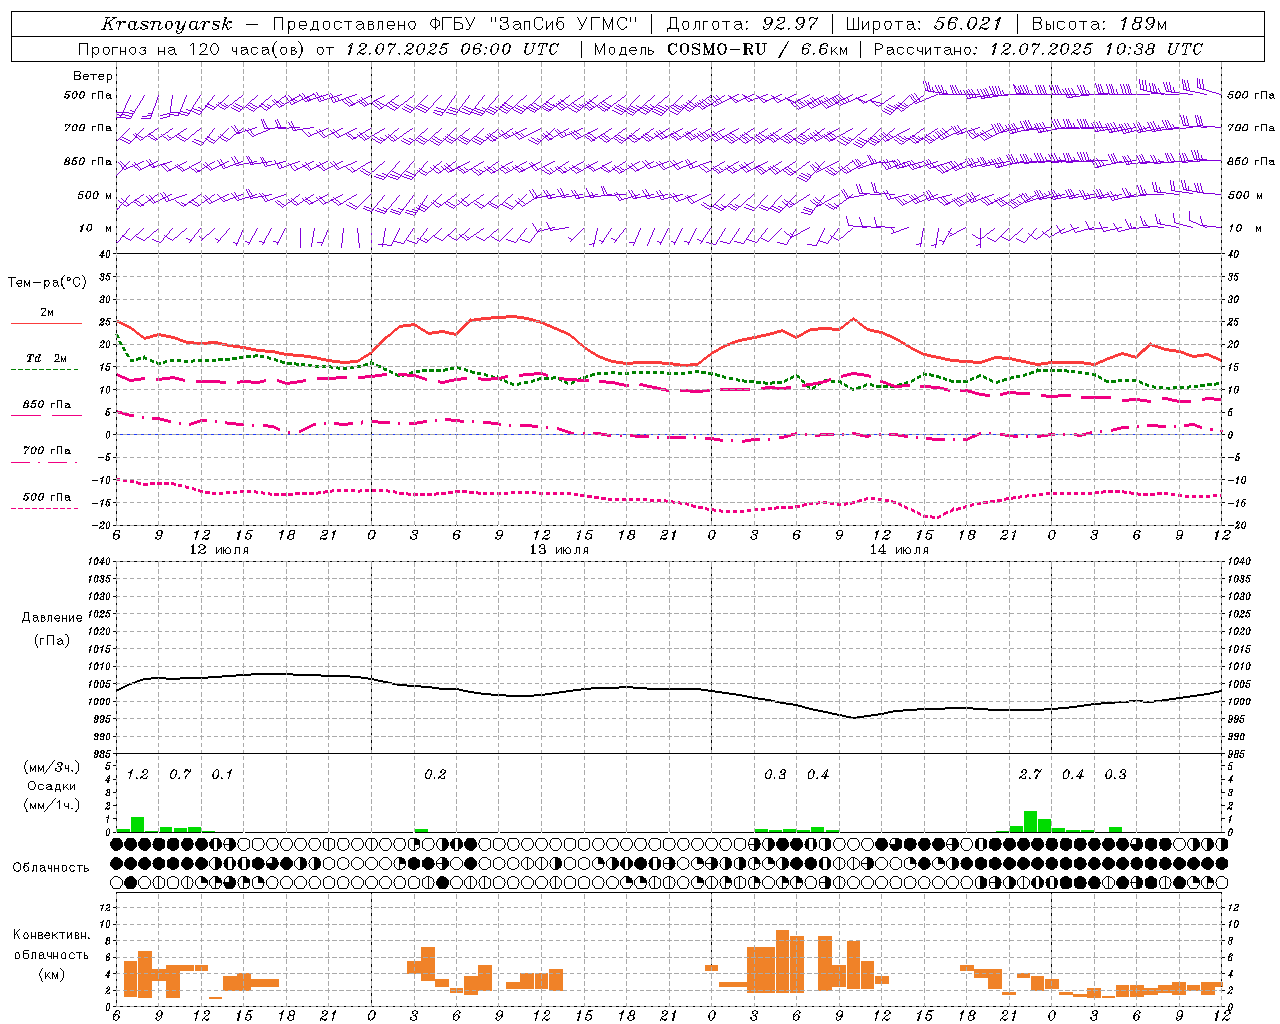This screenshot has width=1280, height=1024.
Task: Click the 'Давление' pressure panel label
Action: tap(52, 618)
